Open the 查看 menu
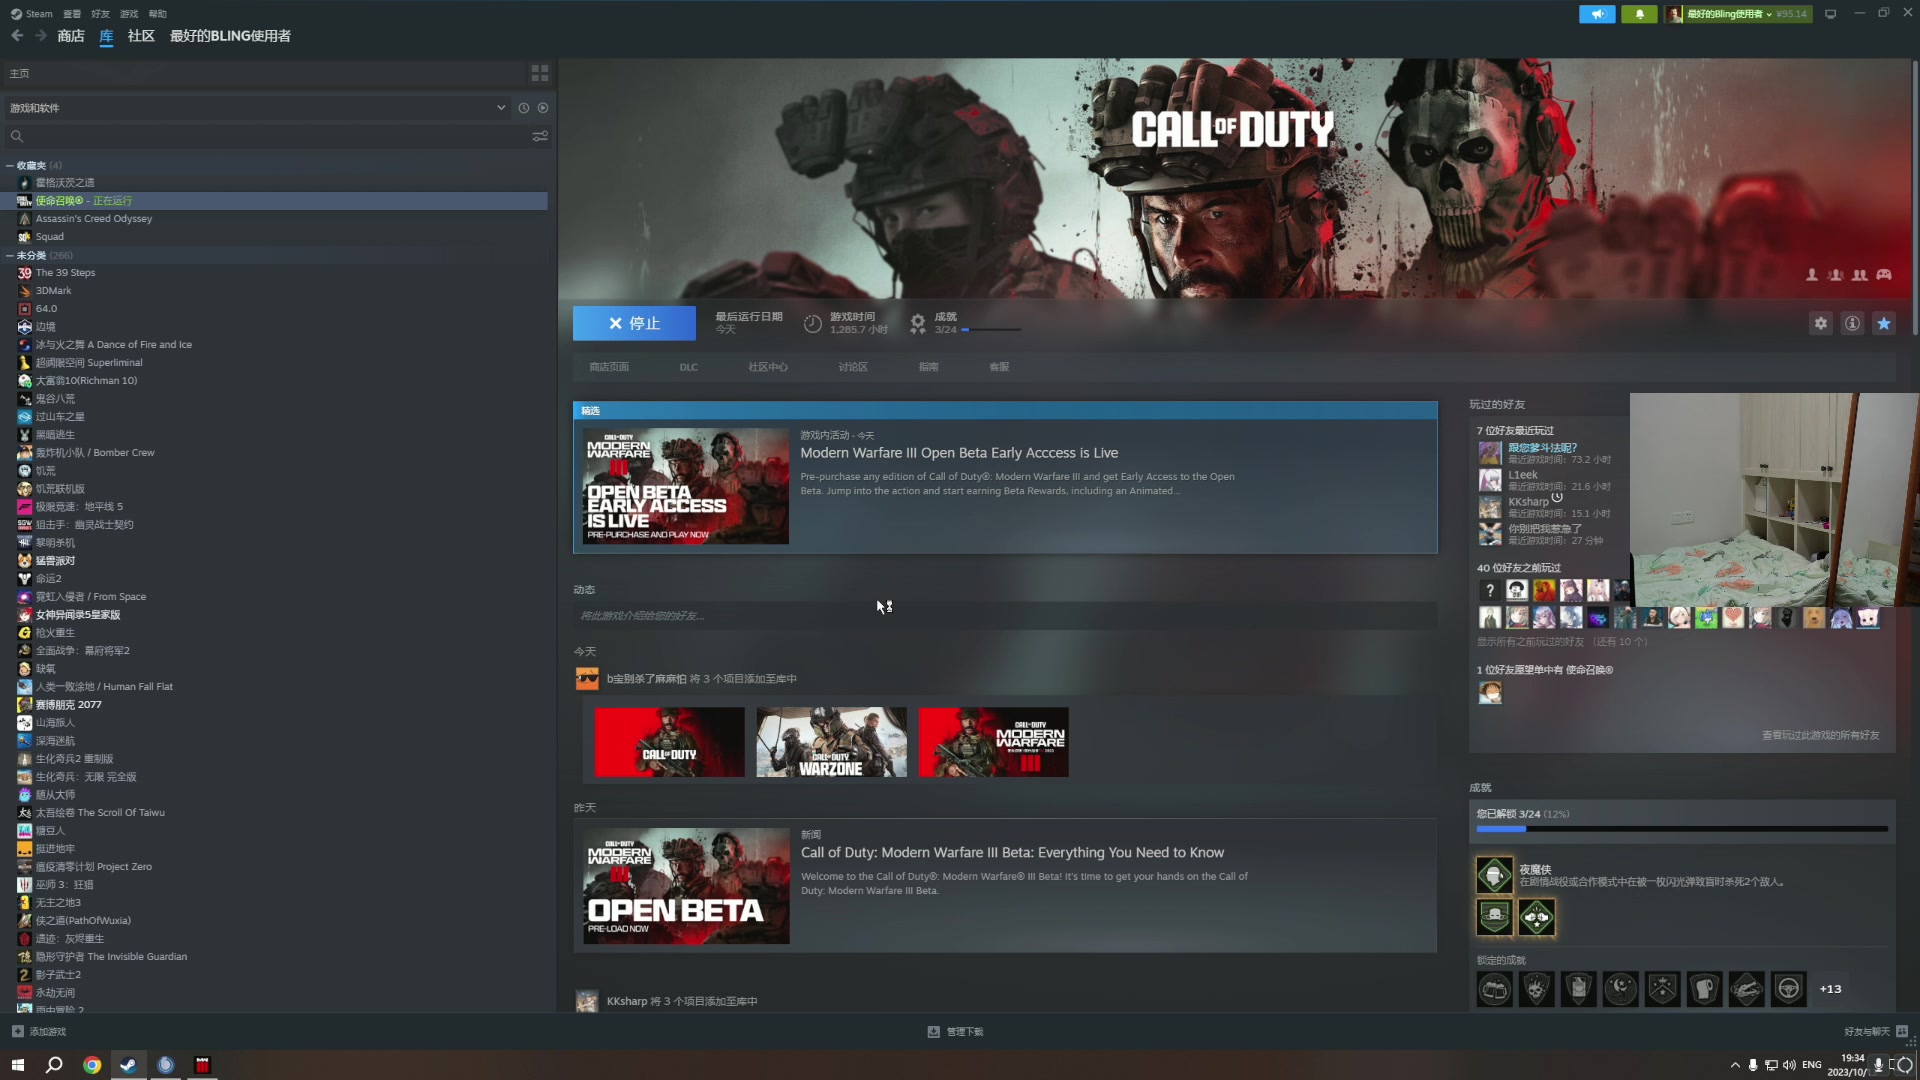 72,14
